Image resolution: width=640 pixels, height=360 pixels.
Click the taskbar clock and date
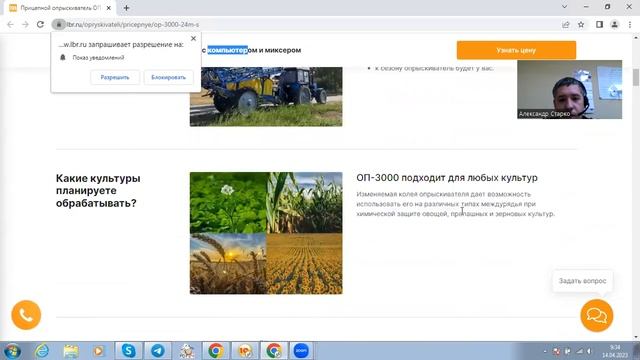[615, 351]
